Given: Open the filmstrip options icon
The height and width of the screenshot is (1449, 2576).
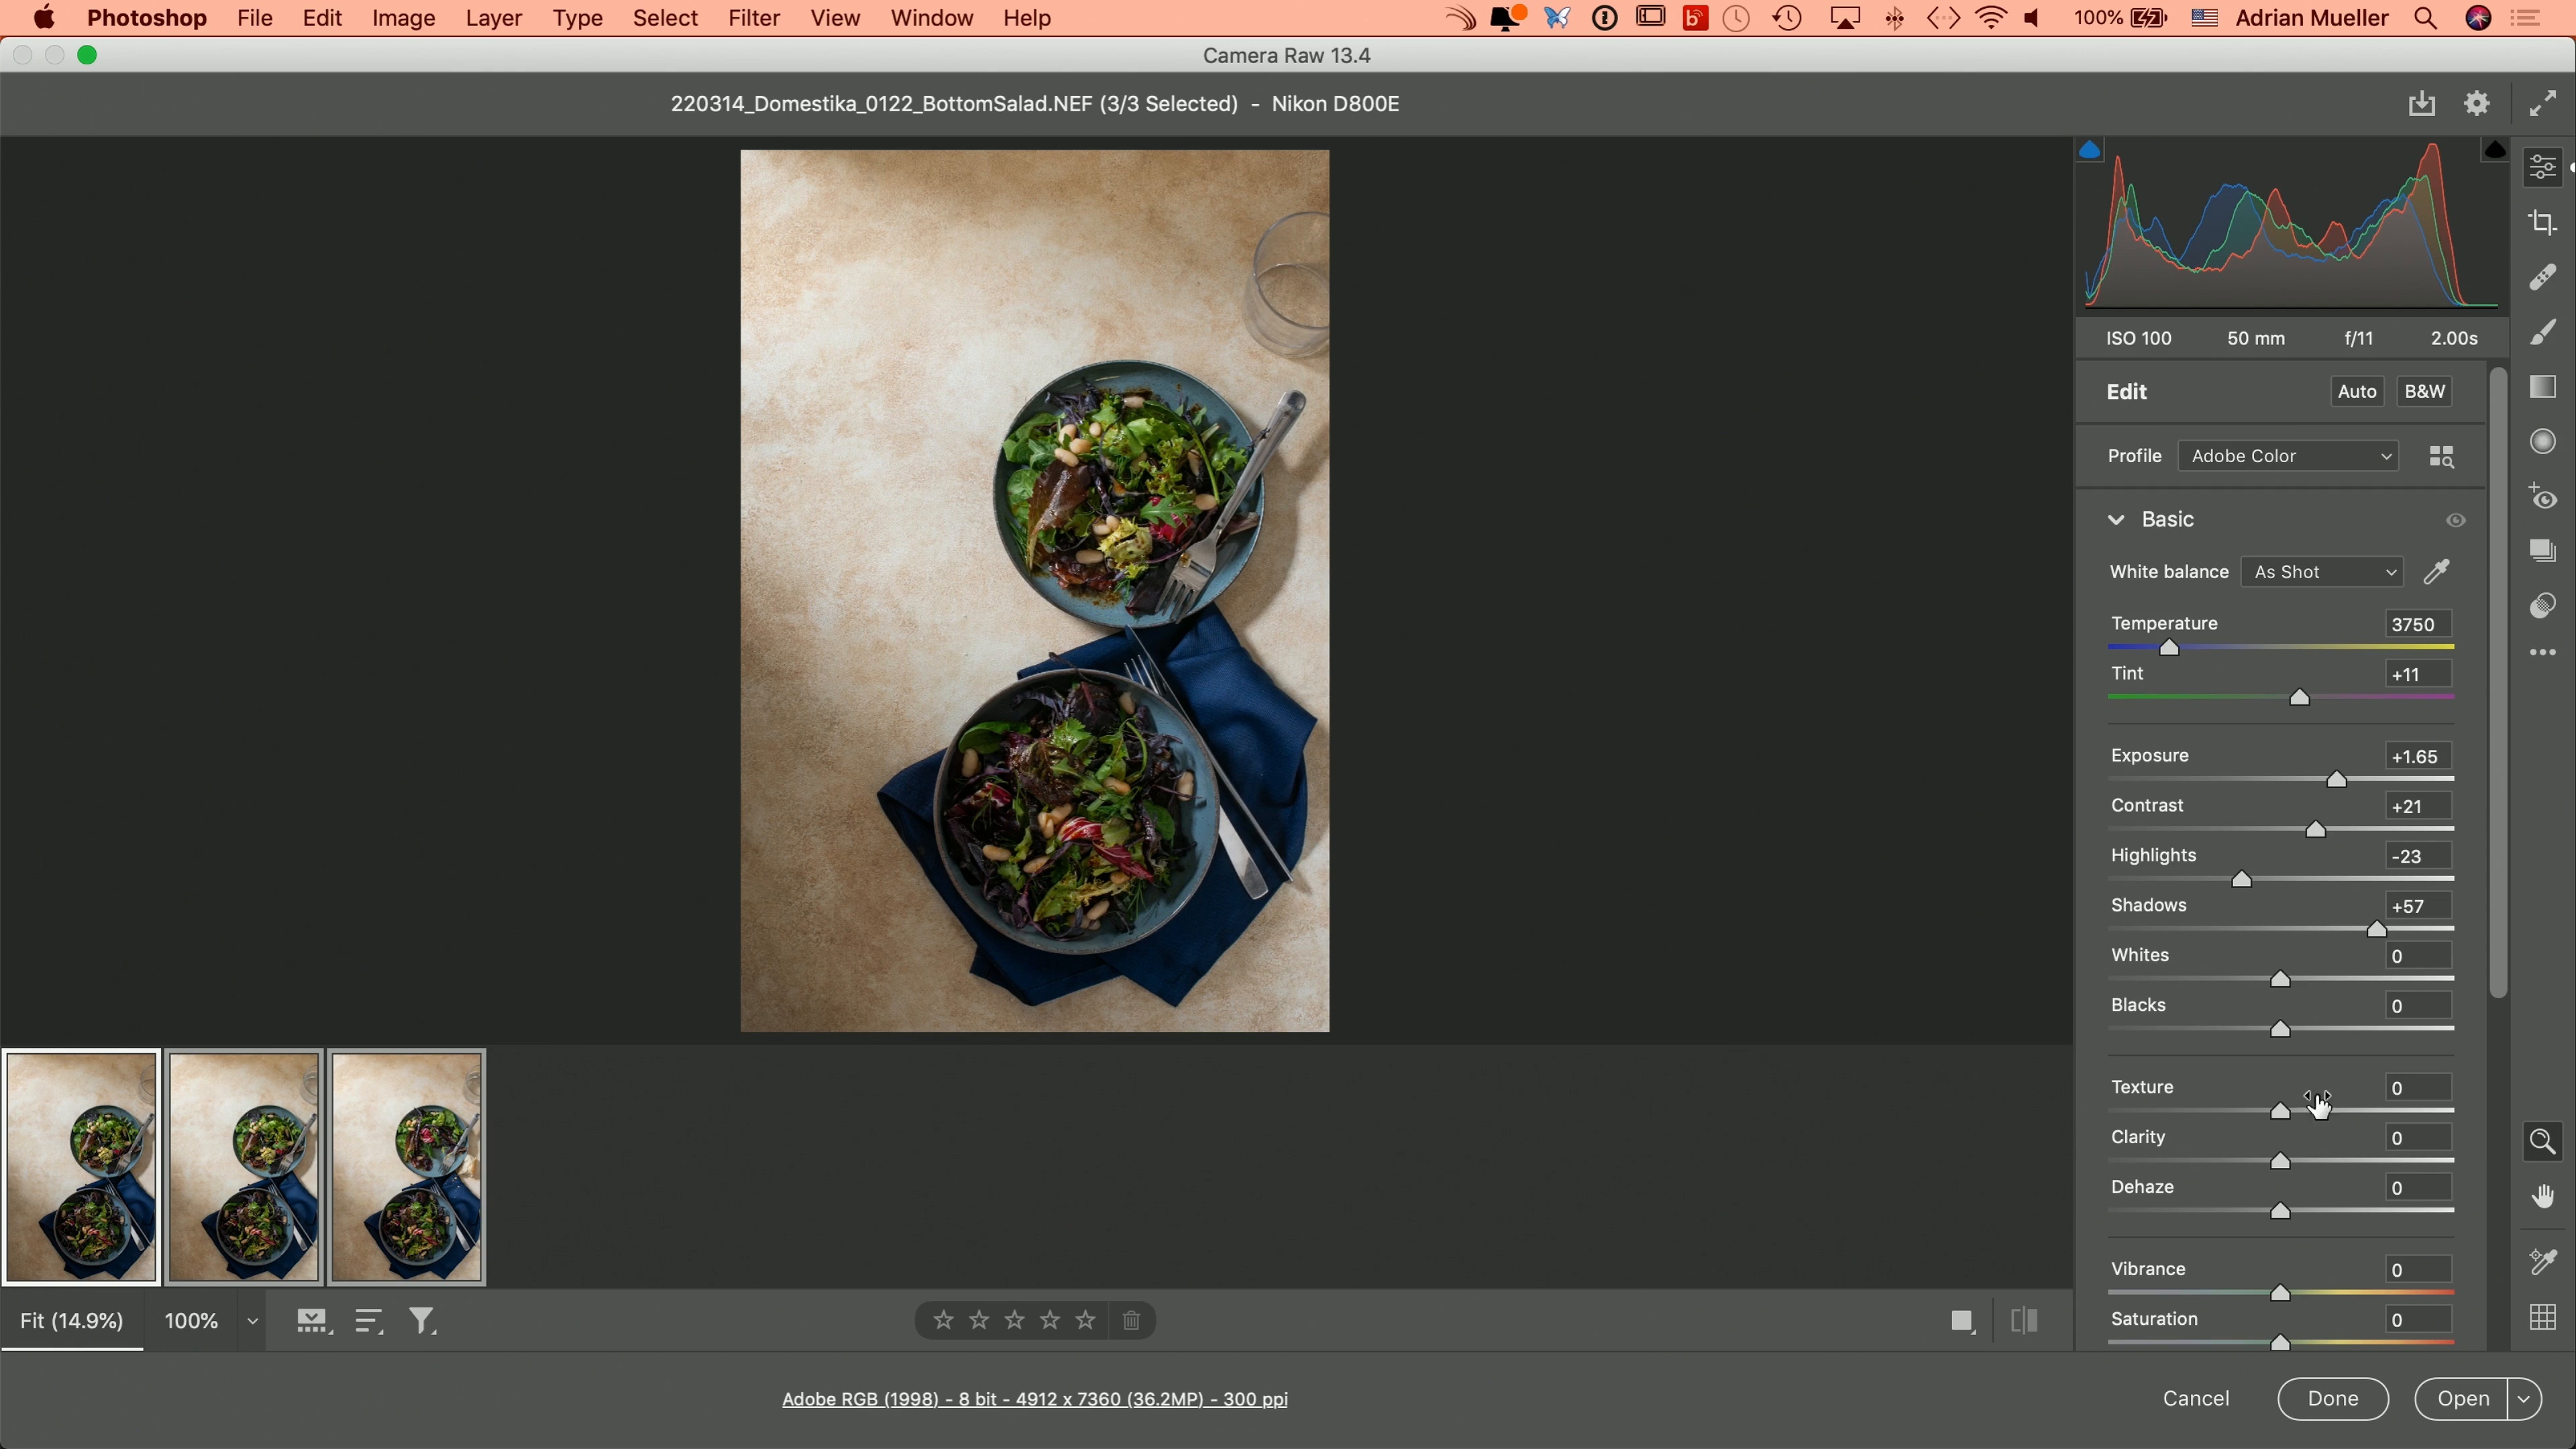Looking at the screenshot, I should (x=313, y=1322).
